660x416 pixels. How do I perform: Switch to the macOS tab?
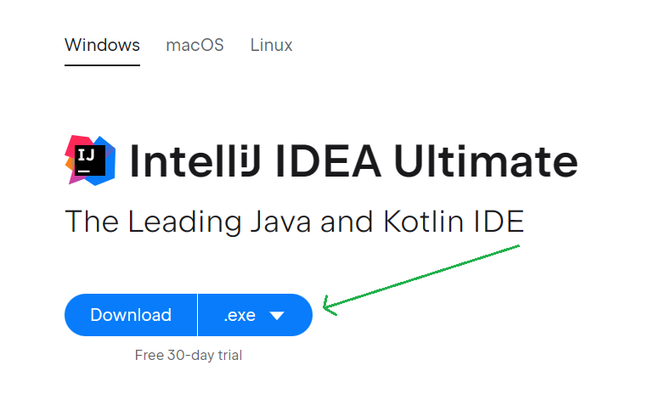pos(194,45)
